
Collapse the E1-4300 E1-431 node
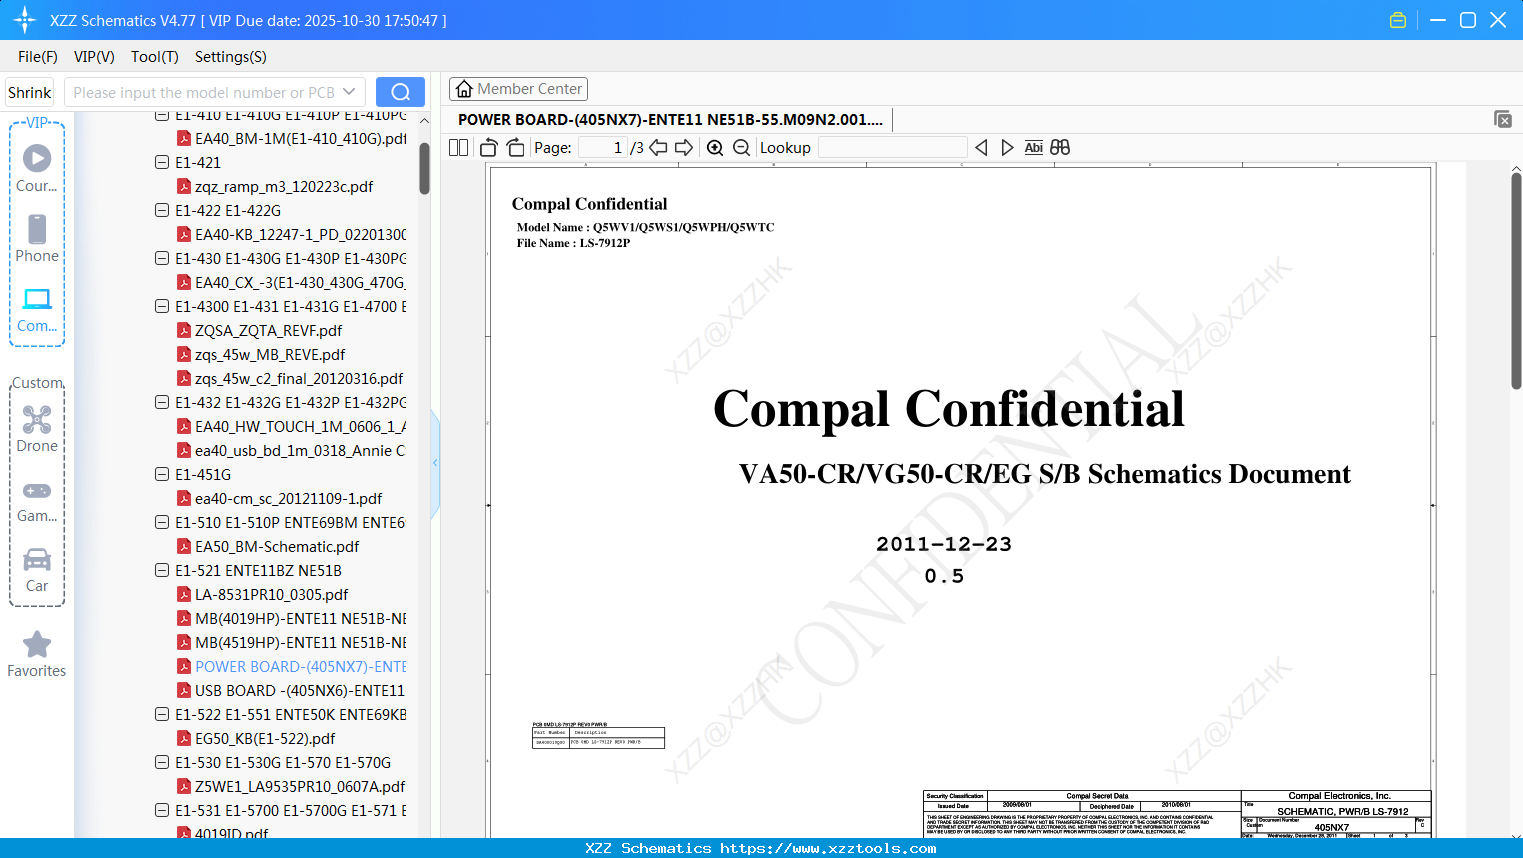click(x=162, y=306)
